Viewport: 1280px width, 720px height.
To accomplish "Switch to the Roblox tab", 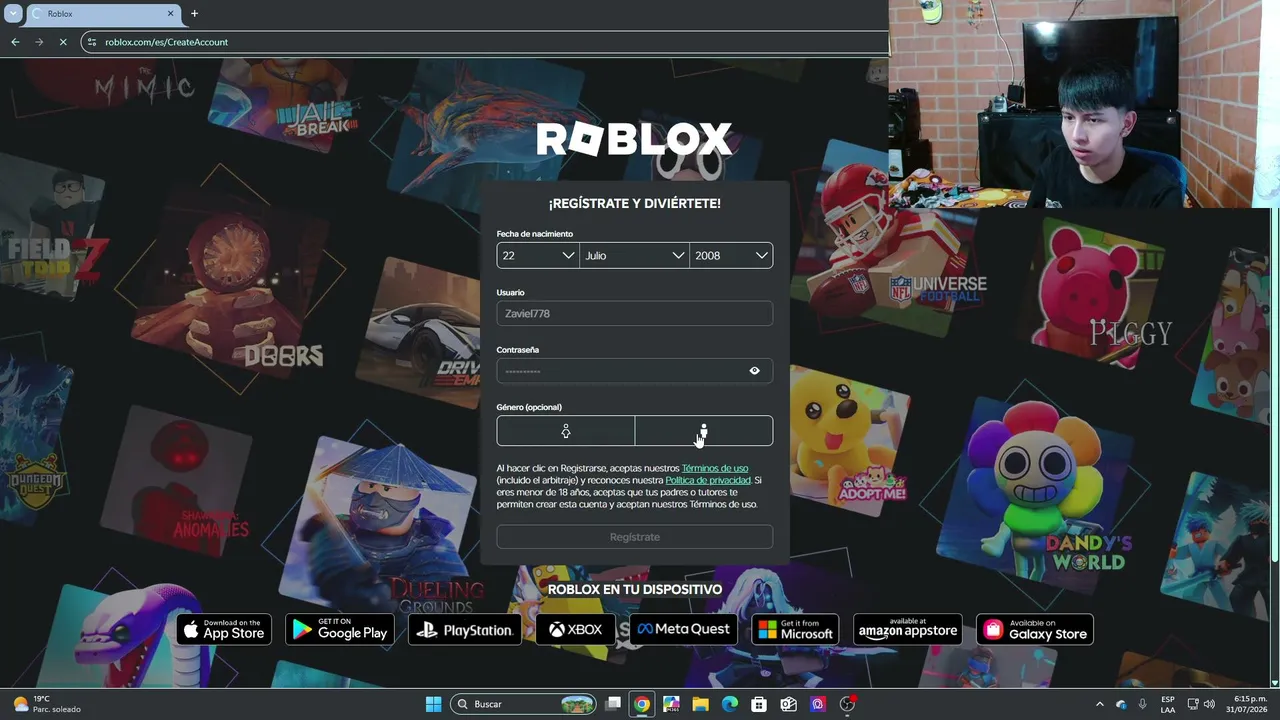I will coord(103,14).
